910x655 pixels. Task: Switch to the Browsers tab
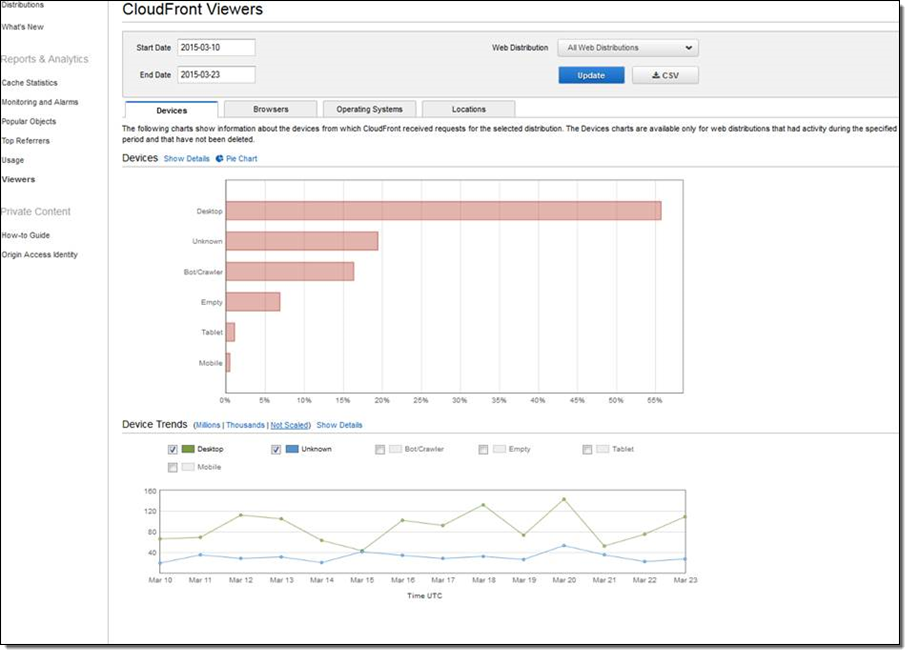271,109
